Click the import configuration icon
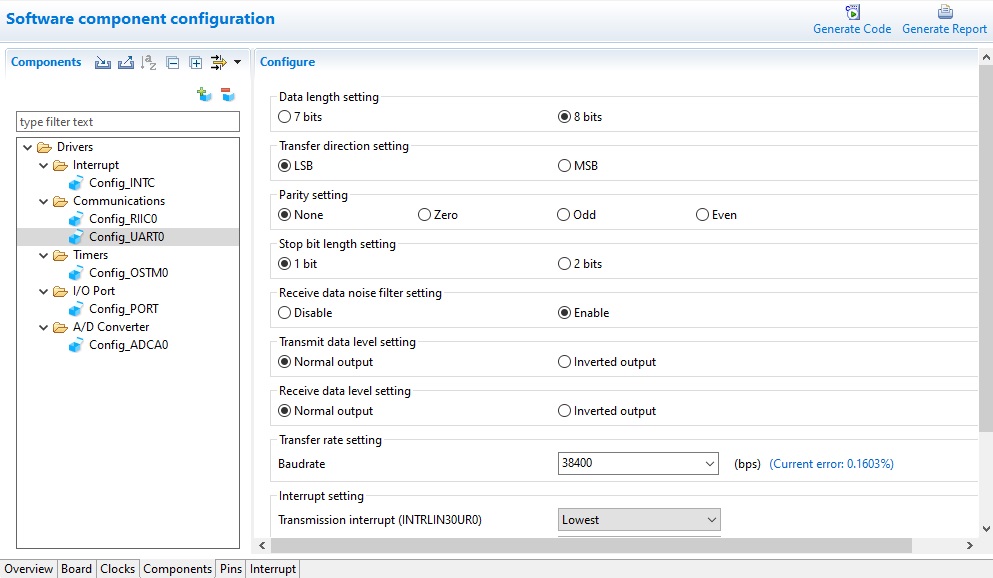 point(102,63)
